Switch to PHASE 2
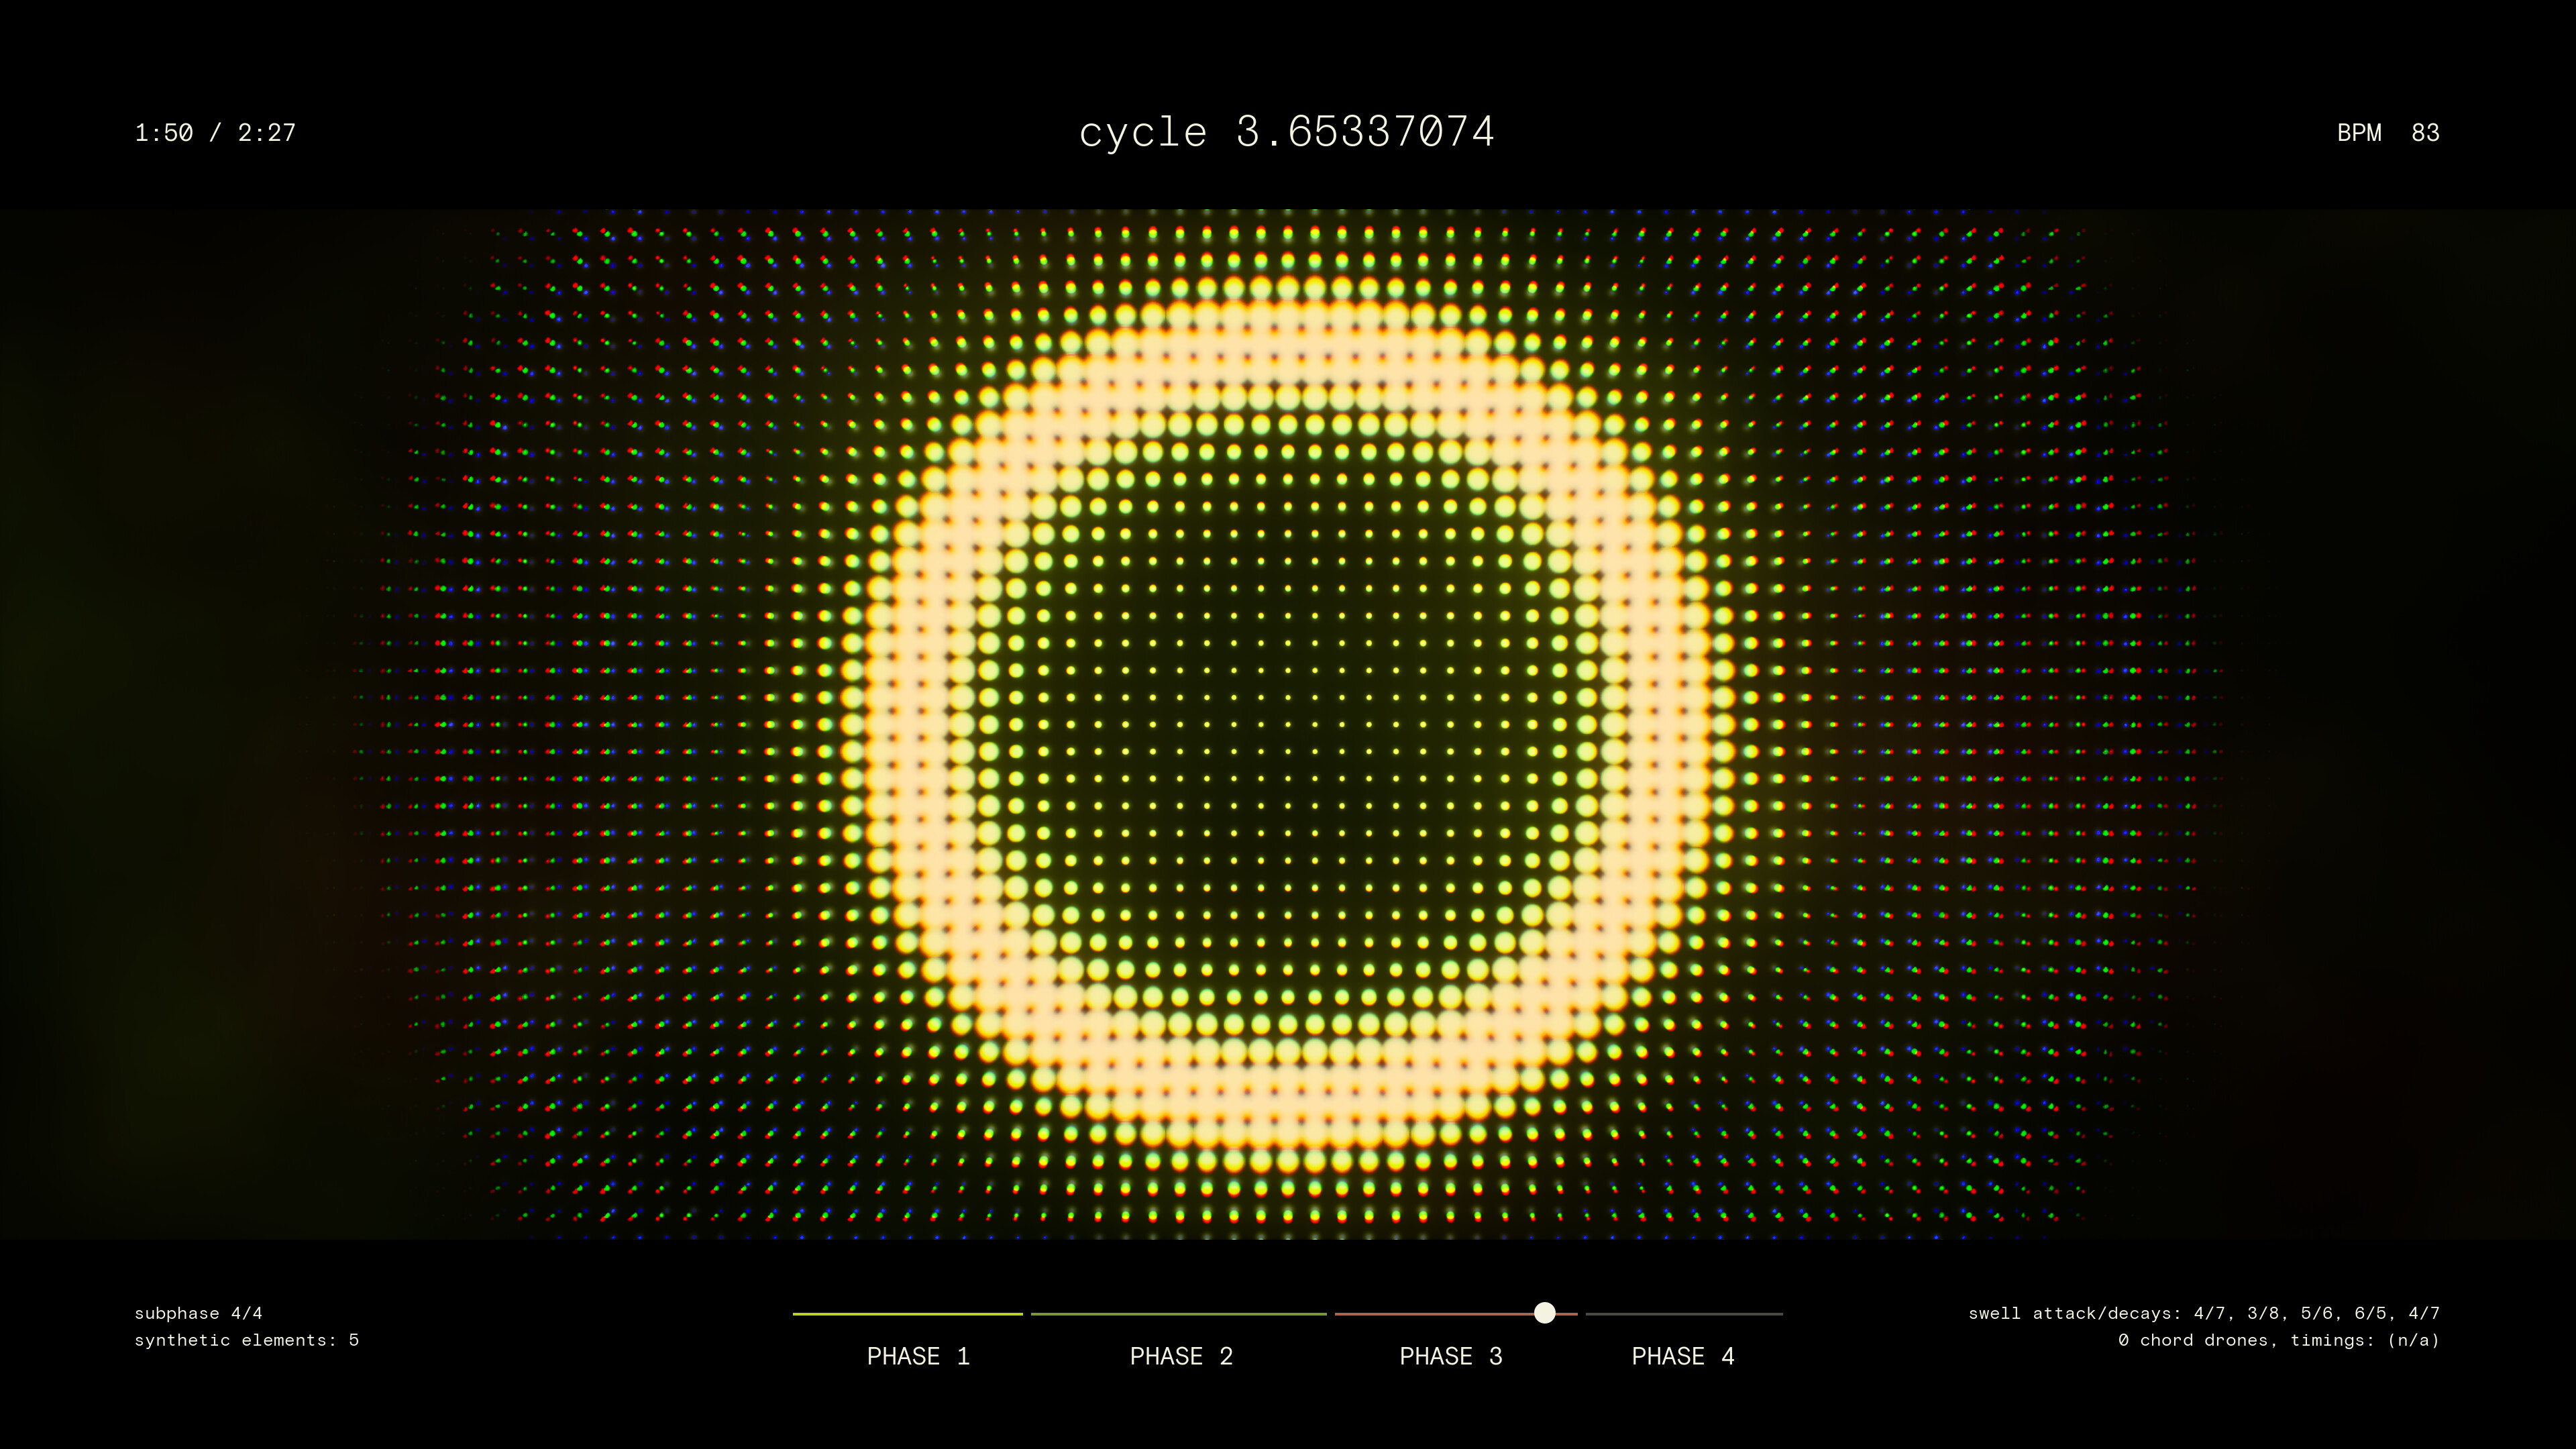Viewport: 2576px width, 1449px height. click(x=1181, y=1356)
